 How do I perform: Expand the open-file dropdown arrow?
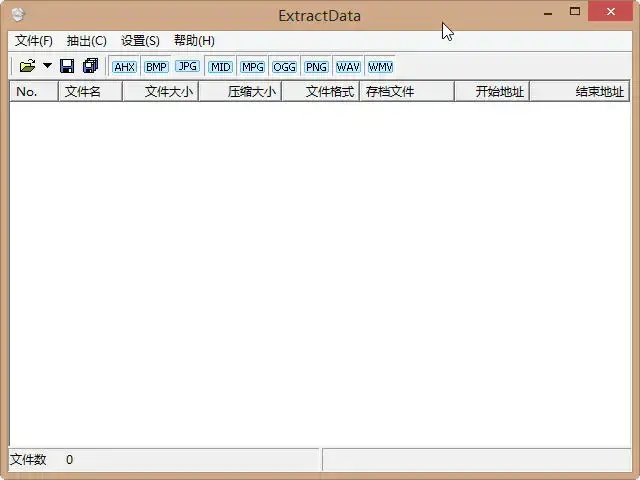(47, 65)
